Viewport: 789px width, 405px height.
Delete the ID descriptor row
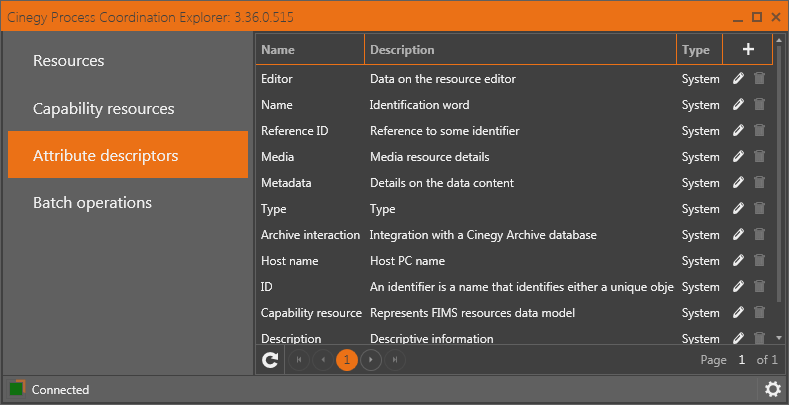point(759,287)
